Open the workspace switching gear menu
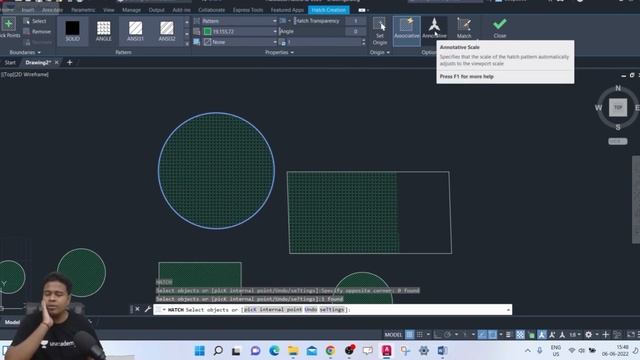Screen dimensions: 640x360 pos(588,335)
